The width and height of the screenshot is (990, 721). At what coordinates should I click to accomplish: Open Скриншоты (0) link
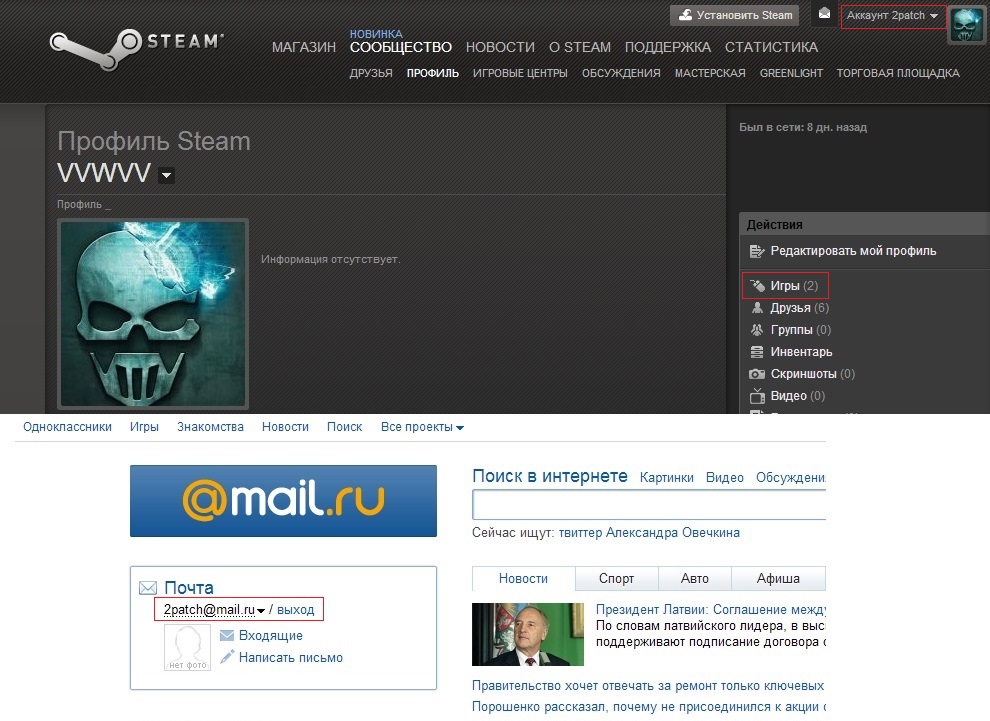click(x=813, y=374)
